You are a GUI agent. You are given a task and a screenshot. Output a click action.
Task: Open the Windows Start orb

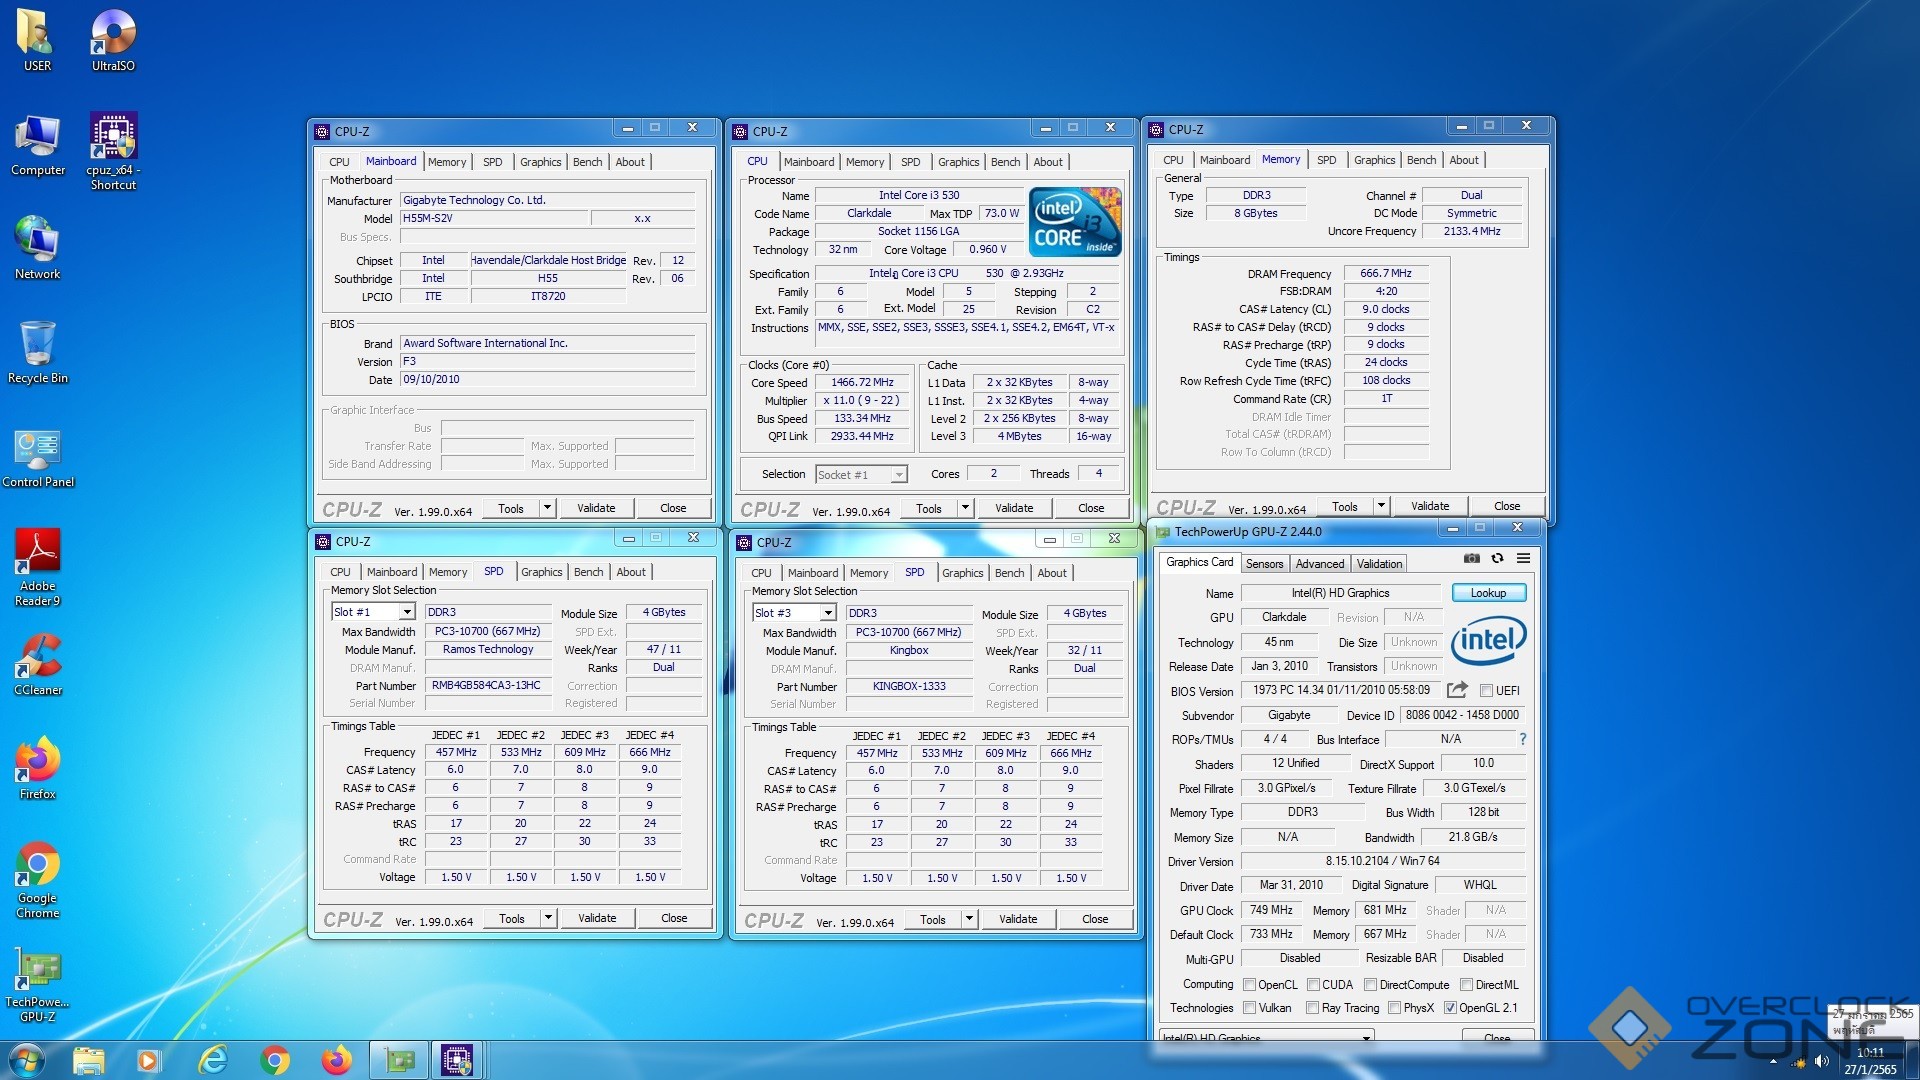pyautogui.click(x=27, y=1060)
